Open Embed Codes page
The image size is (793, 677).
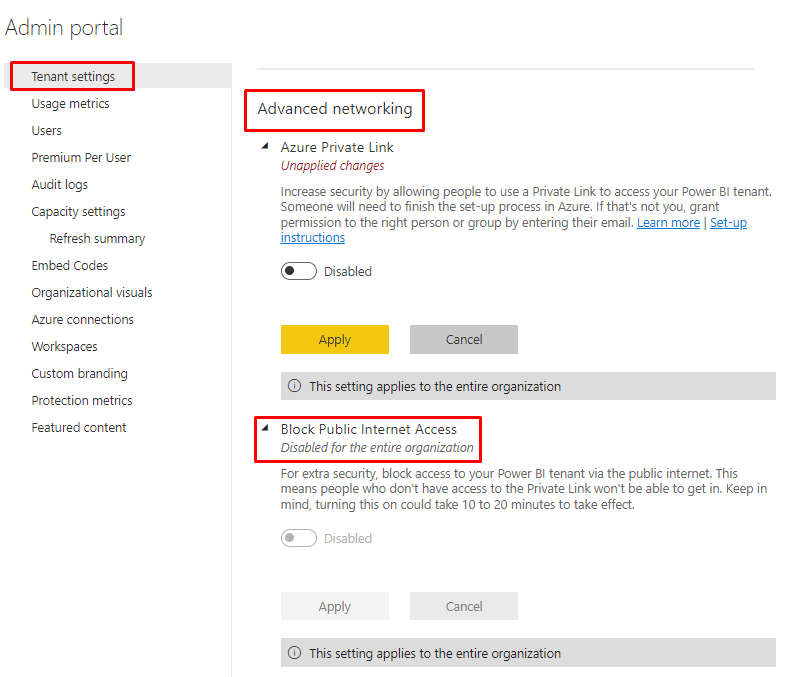tap(69, 266)
